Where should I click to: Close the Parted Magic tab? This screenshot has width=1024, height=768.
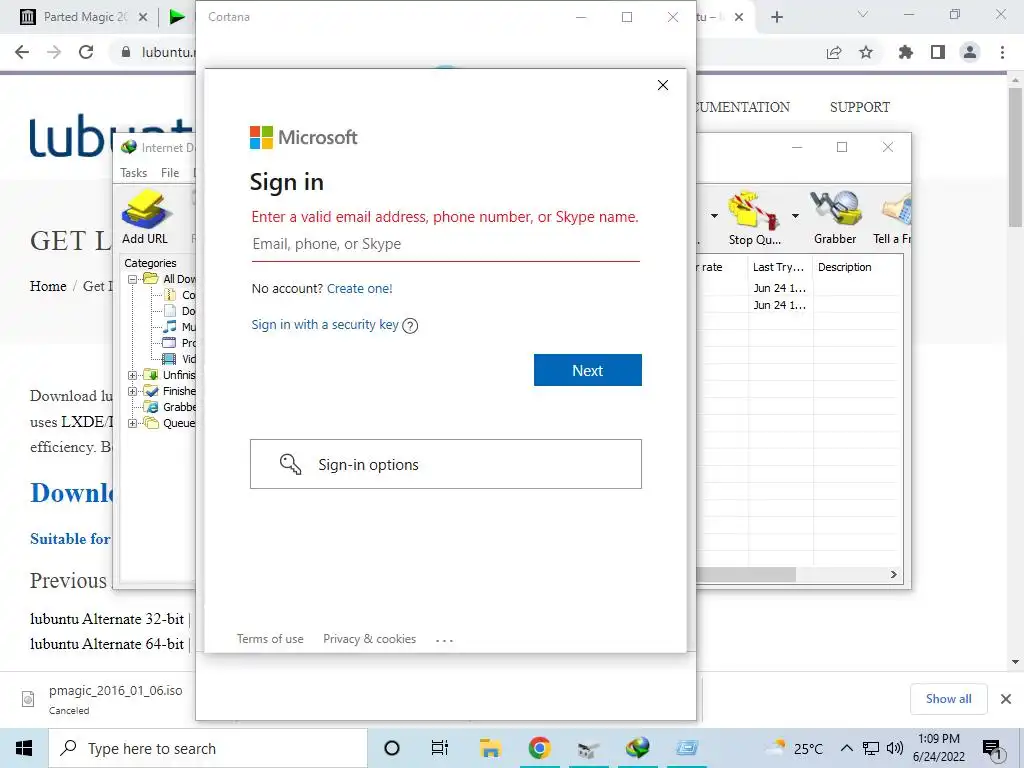(143, 17)
